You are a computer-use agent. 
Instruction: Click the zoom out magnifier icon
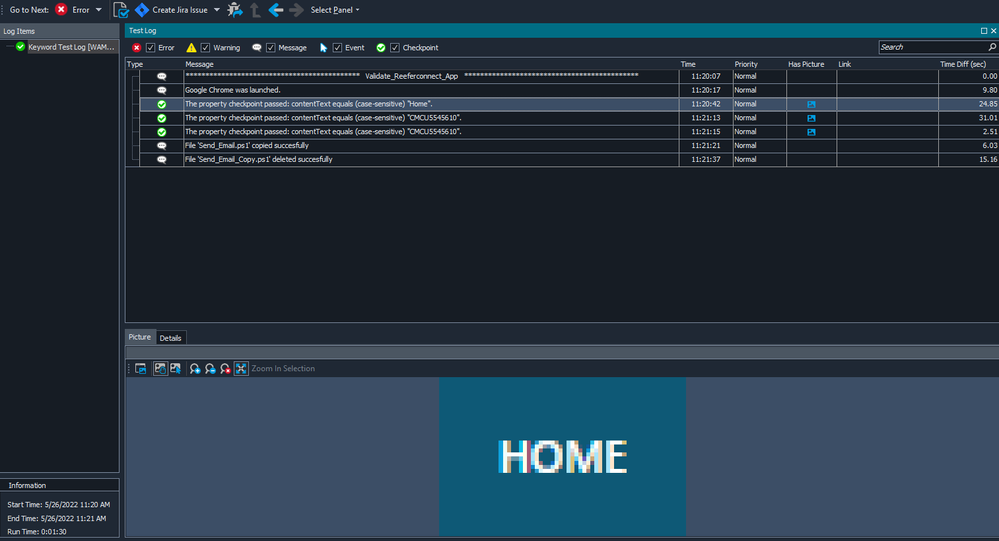210,369
